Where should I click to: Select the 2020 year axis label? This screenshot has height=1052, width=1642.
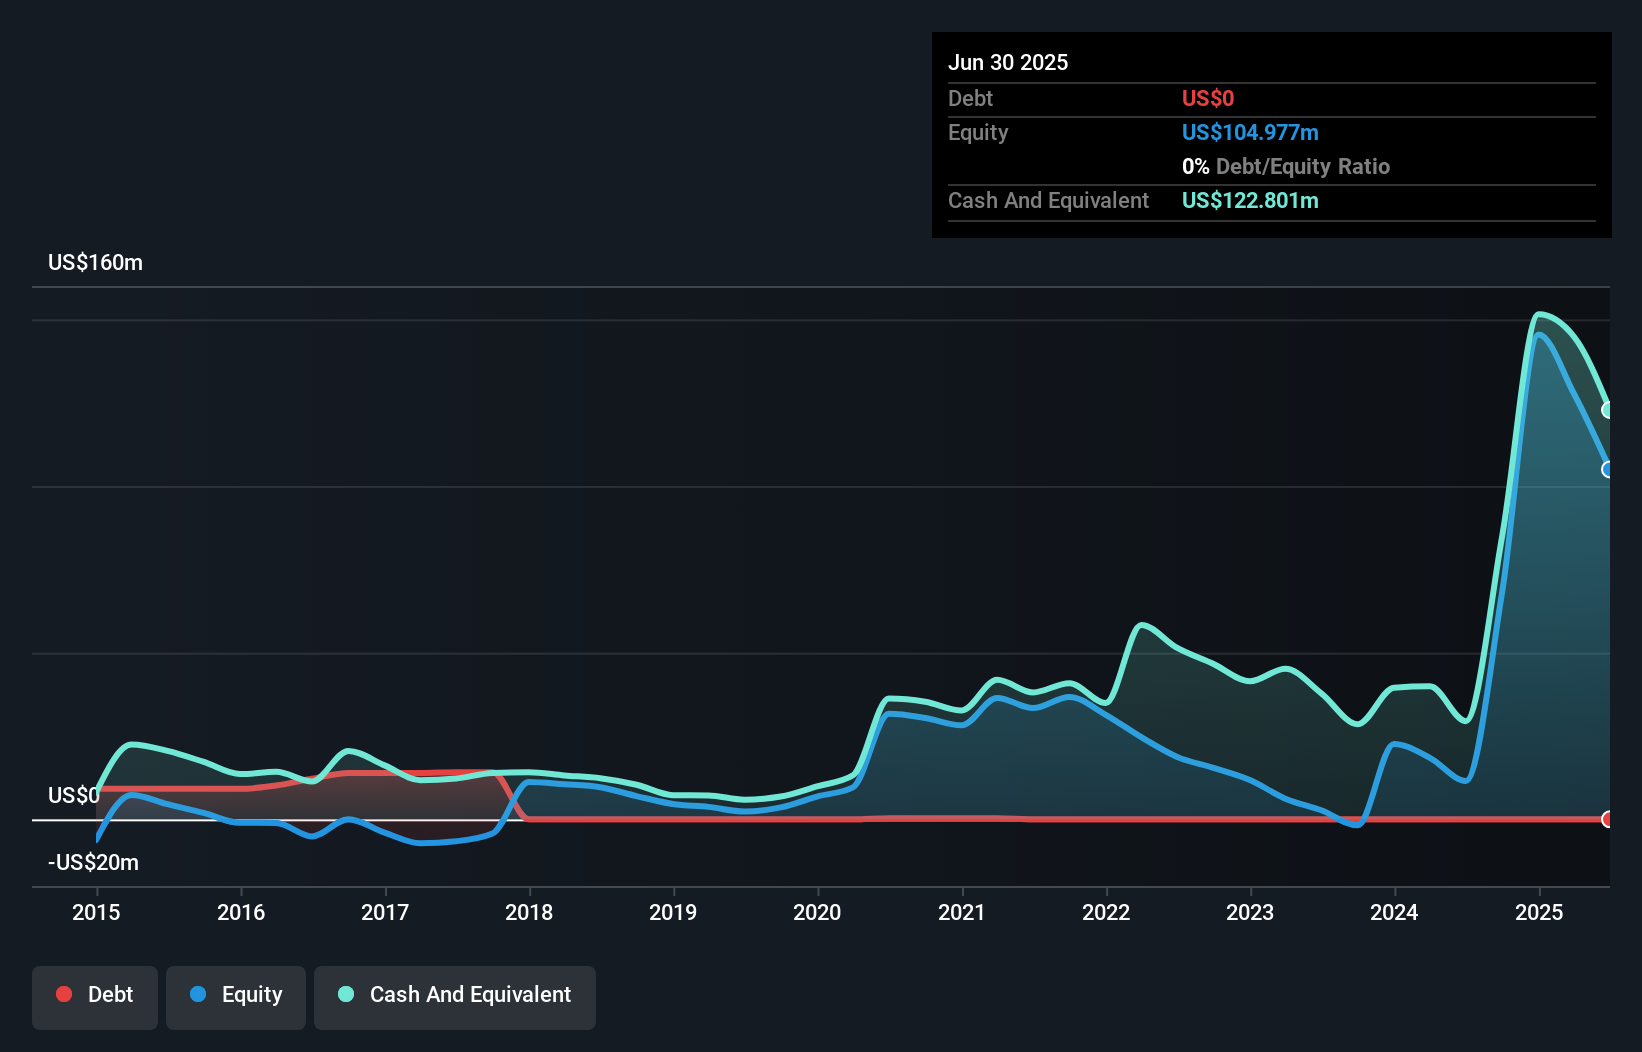[817, 912]
